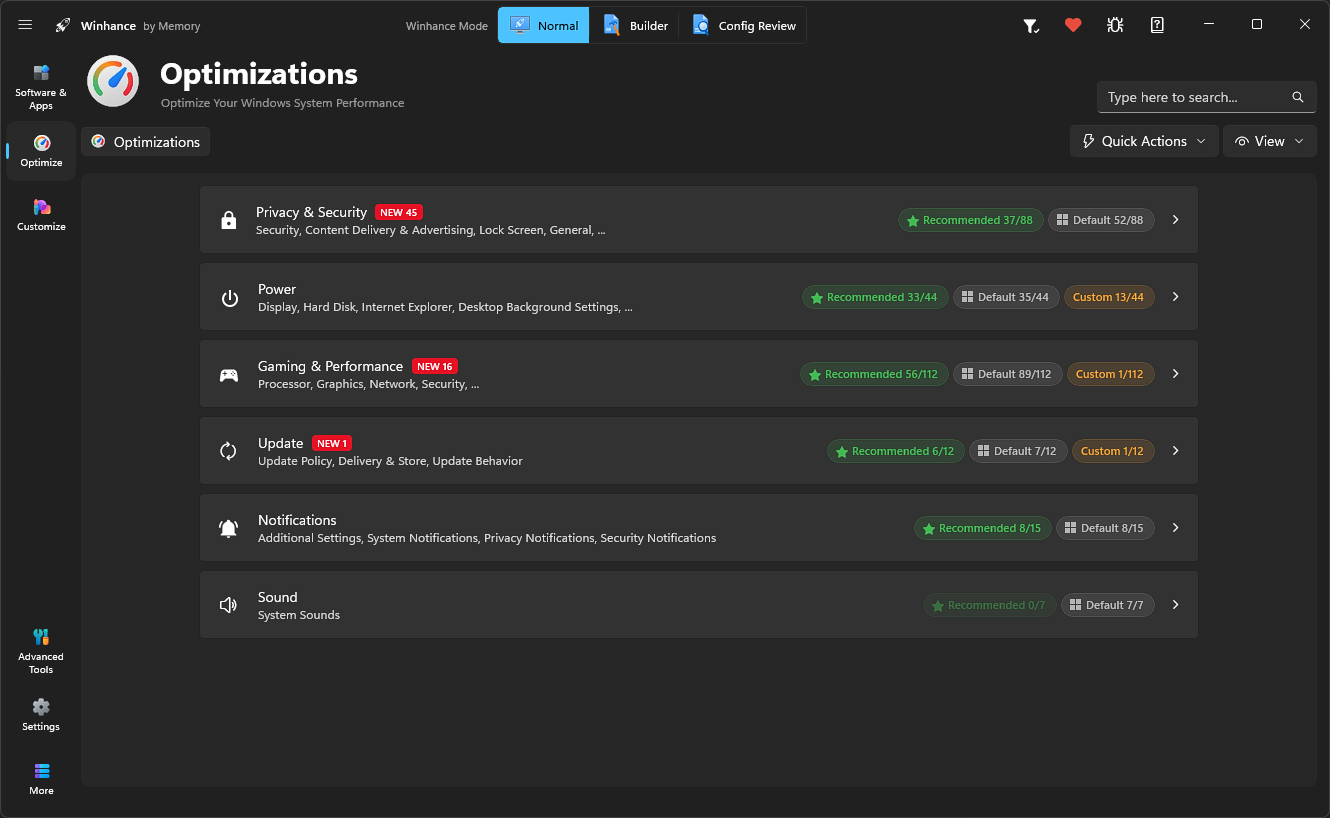Click Default 7/7 badge in Sound
The height and width of the screenshot is (818, 1330).
point(1108,605)
